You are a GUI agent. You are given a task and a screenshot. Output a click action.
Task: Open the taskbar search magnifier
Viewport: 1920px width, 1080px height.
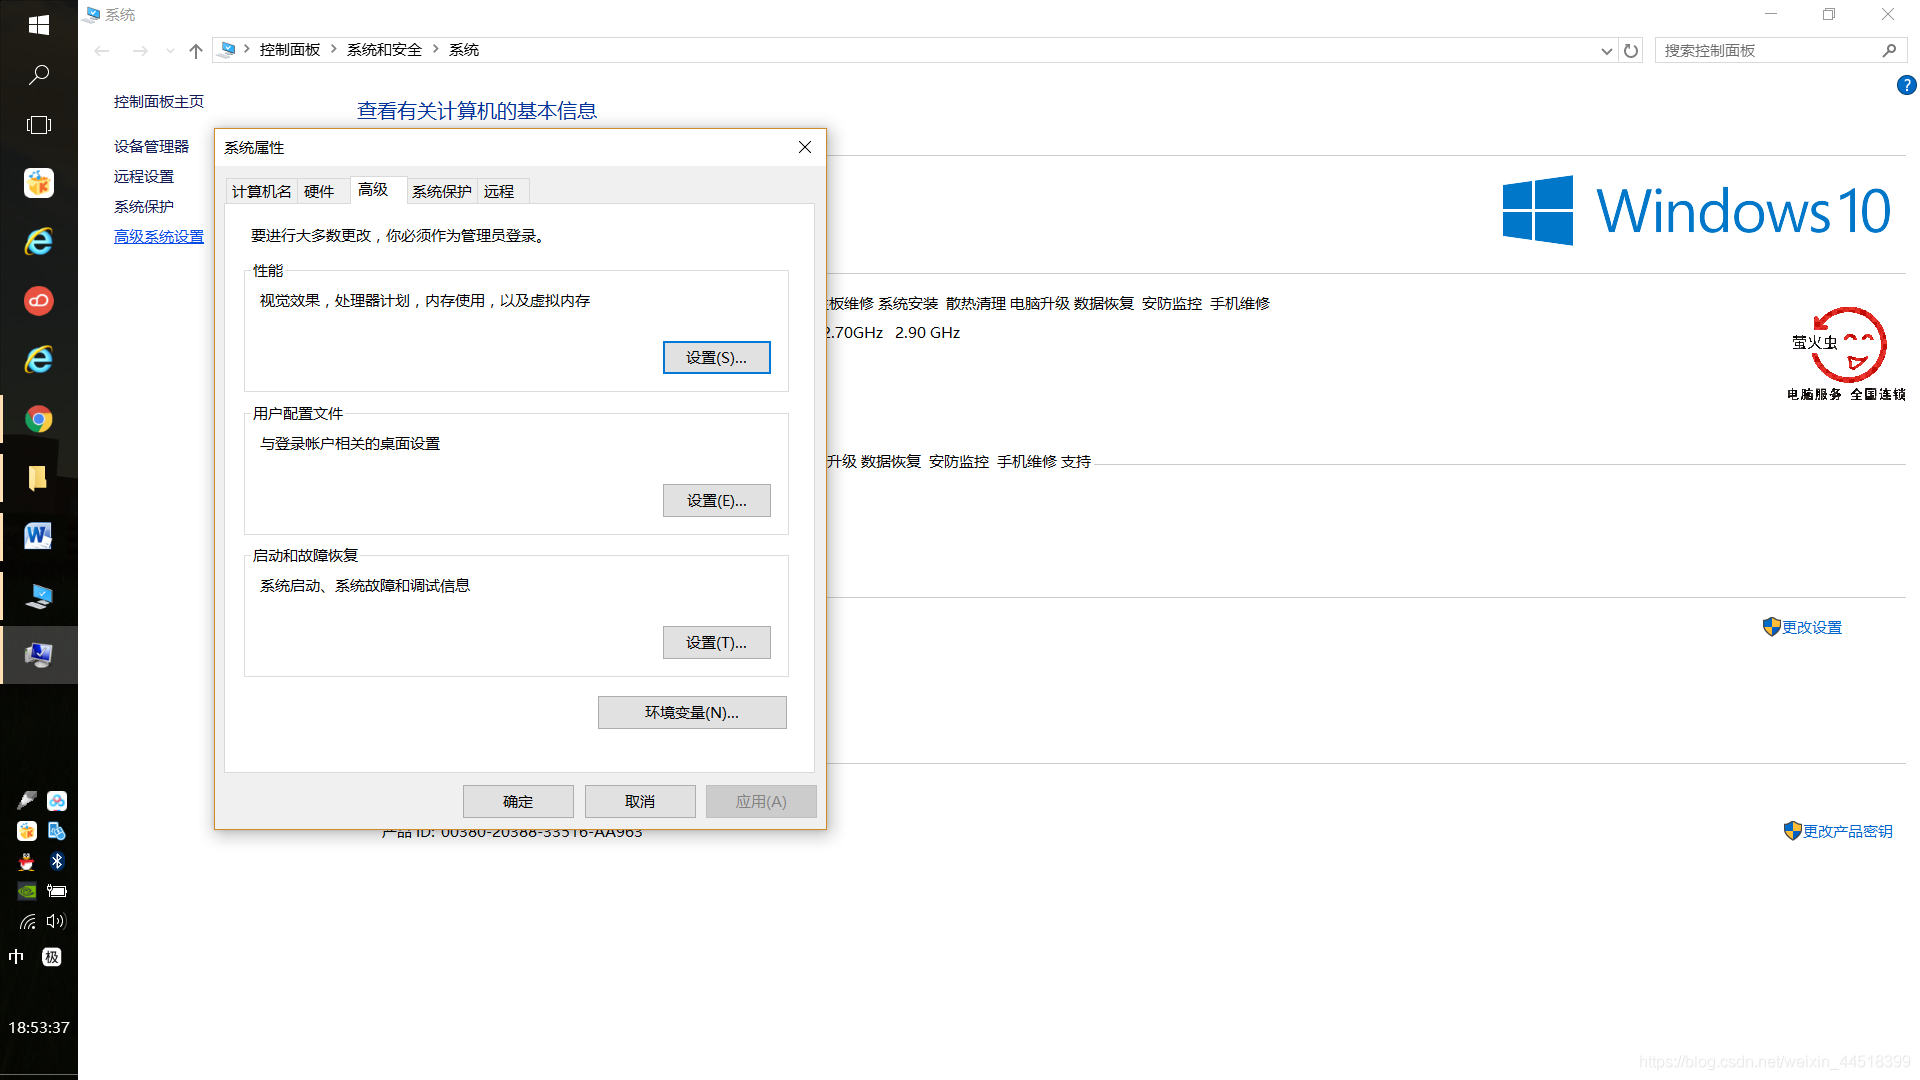[39, 75]
